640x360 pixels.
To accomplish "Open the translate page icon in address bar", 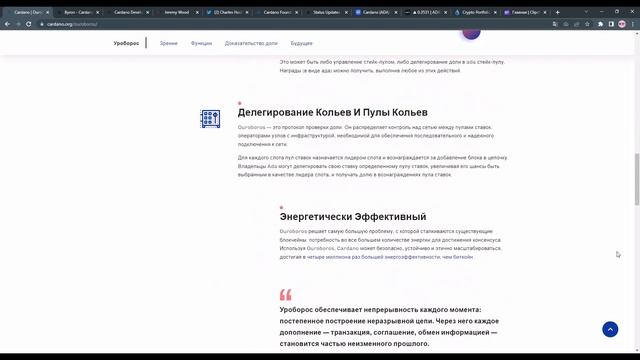I will tap(555, 24).
